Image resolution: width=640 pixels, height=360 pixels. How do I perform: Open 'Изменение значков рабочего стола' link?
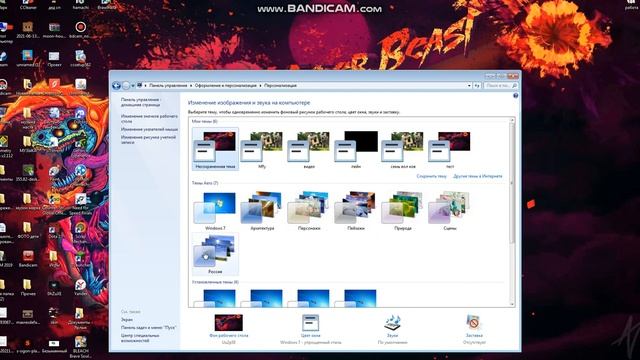point(149,119)
